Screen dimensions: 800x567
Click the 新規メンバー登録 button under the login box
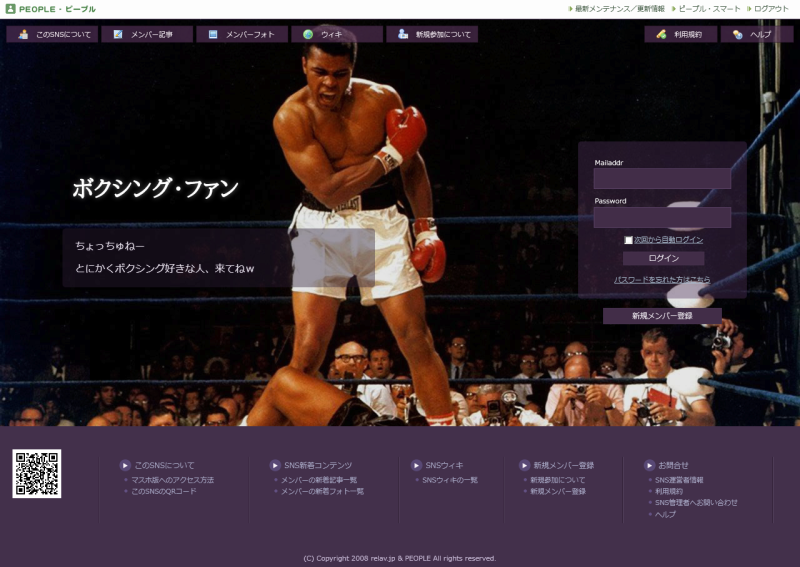coord(662,316)
